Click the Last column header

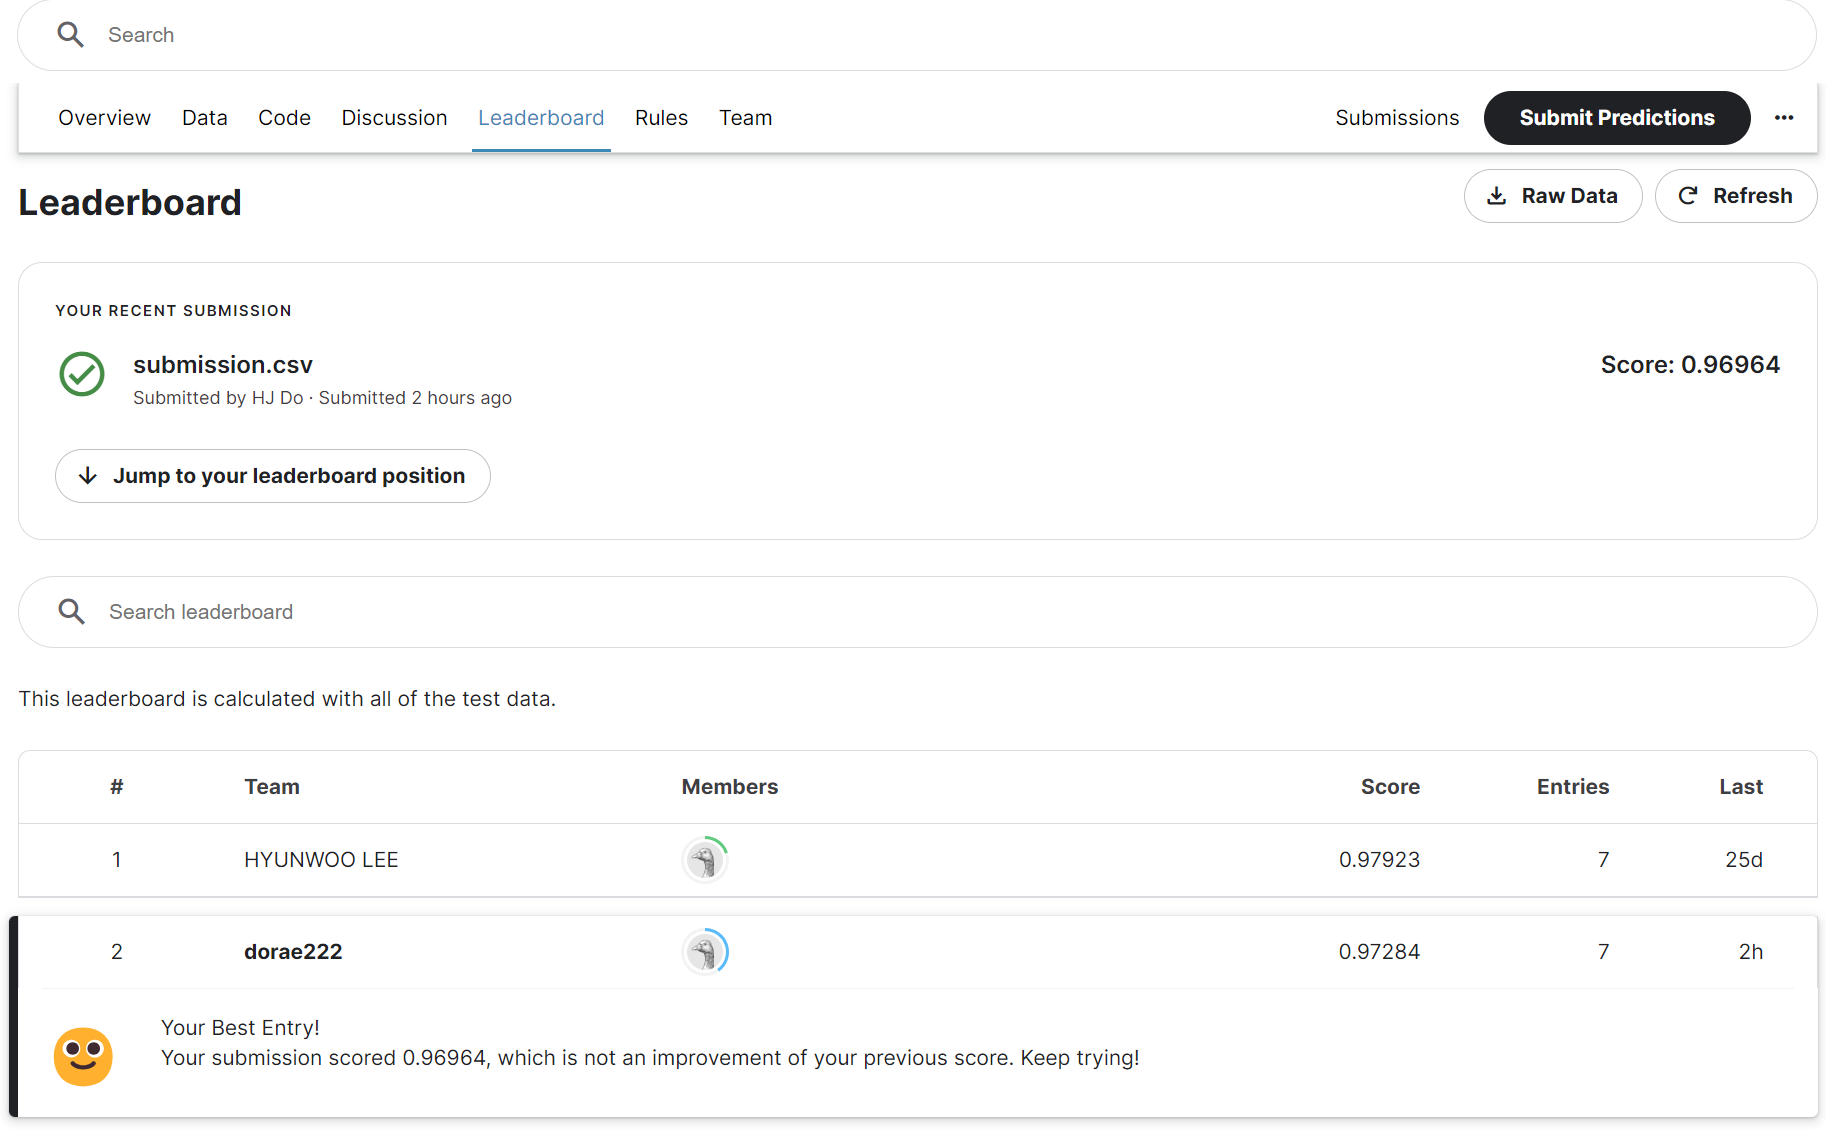click(x=1741, y=787)
